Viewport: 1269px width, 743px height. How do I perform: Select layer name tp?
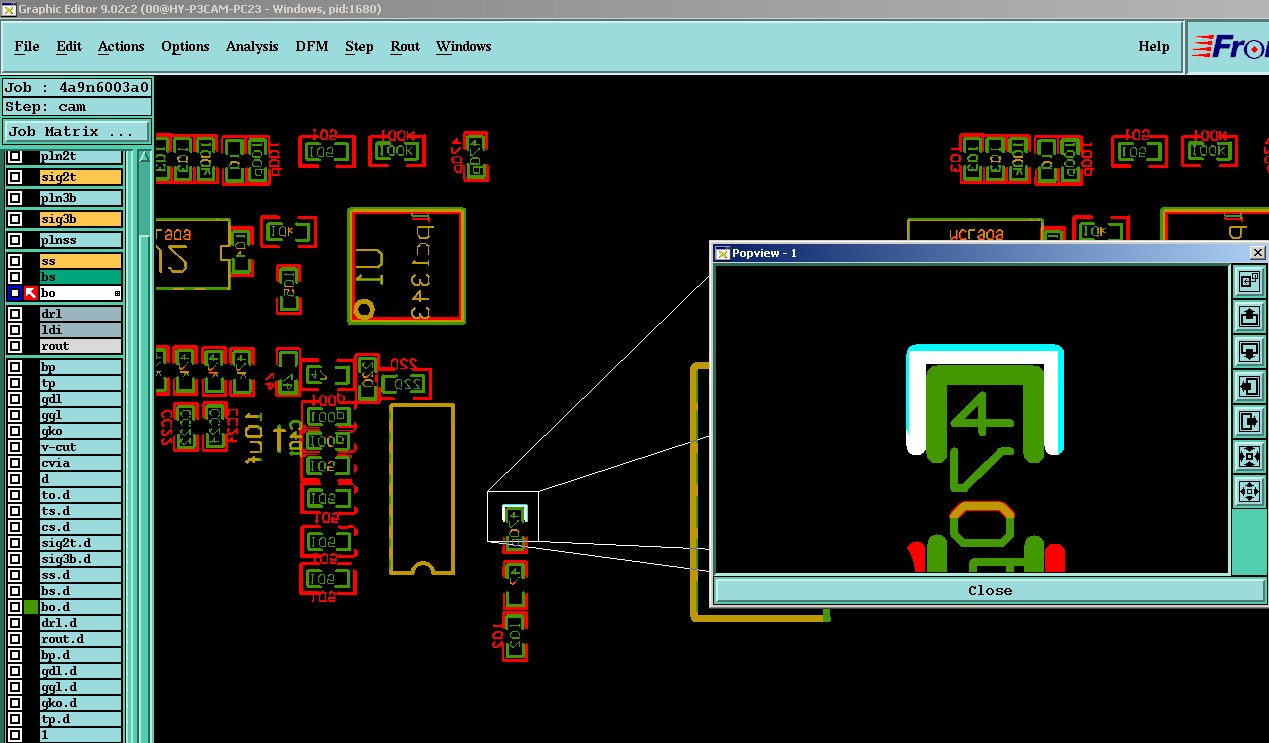click(x=80, y=383)
